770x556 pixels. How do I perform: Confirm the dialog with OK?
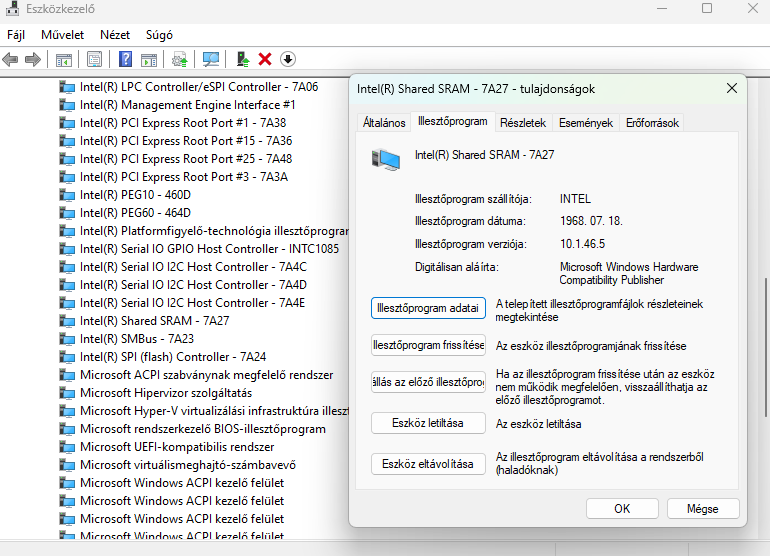(622, 508)
